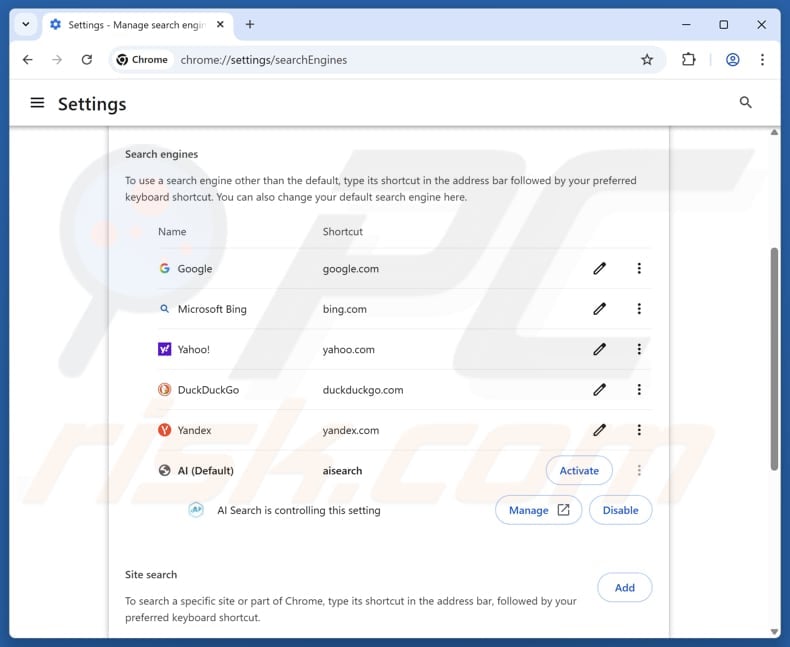Open the three-dot menu for Google

coord(639,269)
